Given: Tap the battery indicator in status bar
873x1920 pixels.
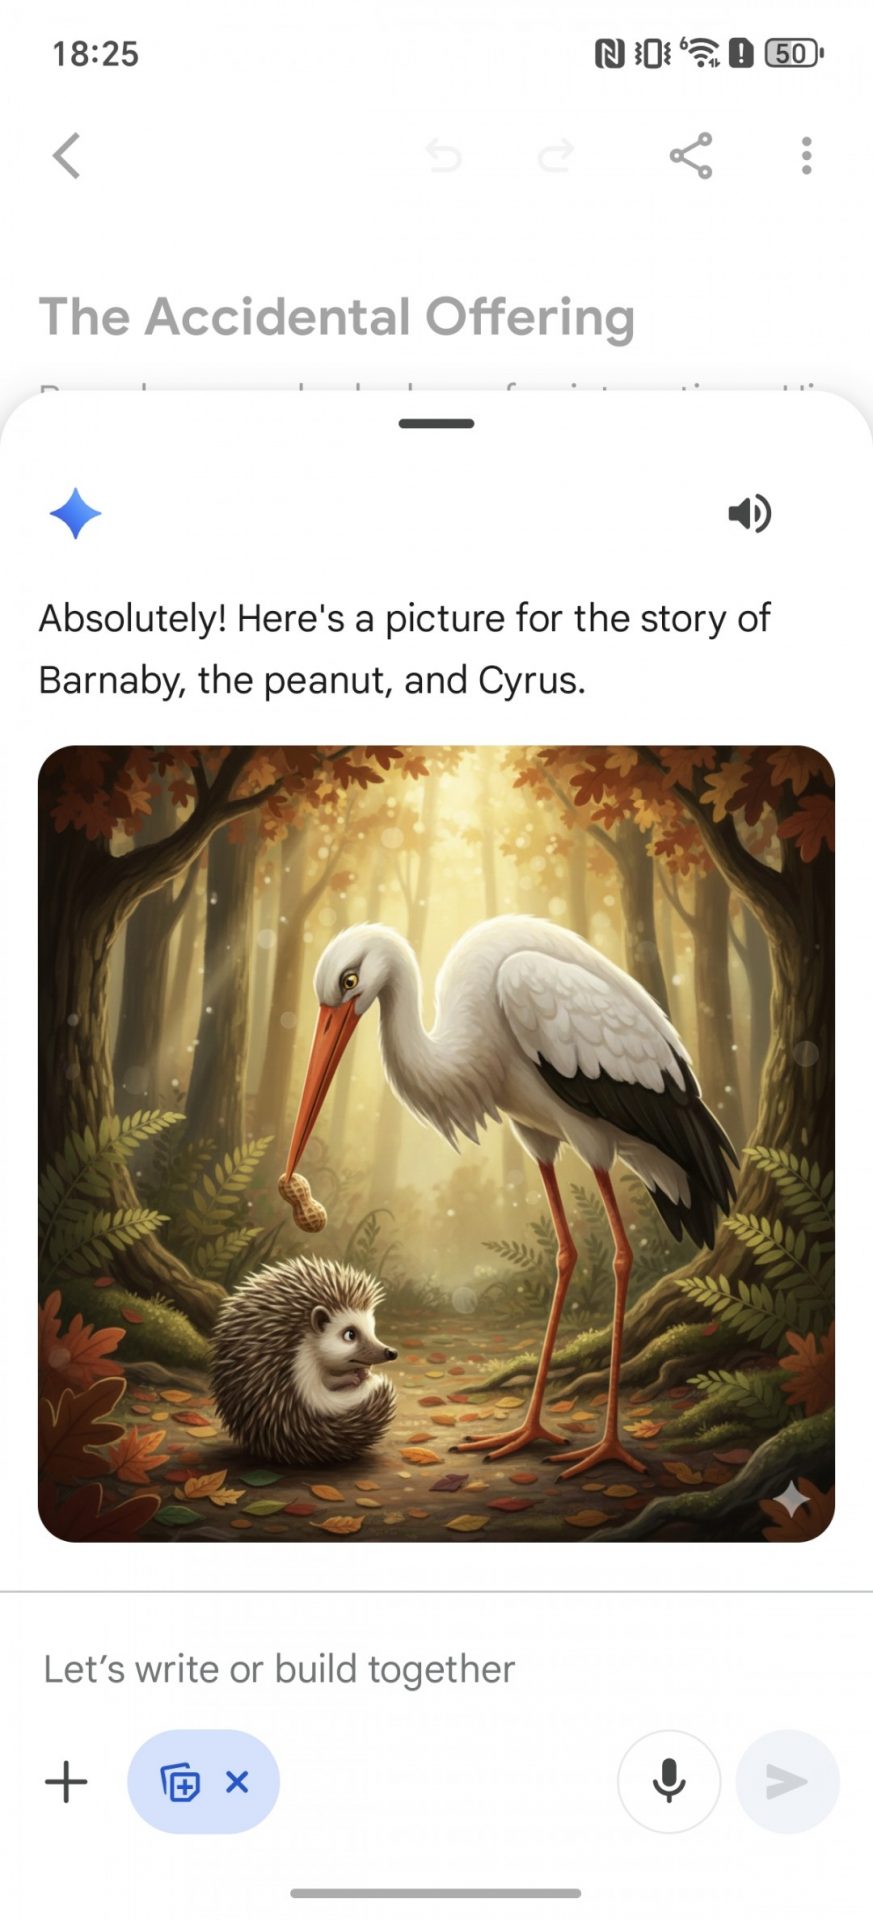Looking at the screenshot, I should pos(794,53).
